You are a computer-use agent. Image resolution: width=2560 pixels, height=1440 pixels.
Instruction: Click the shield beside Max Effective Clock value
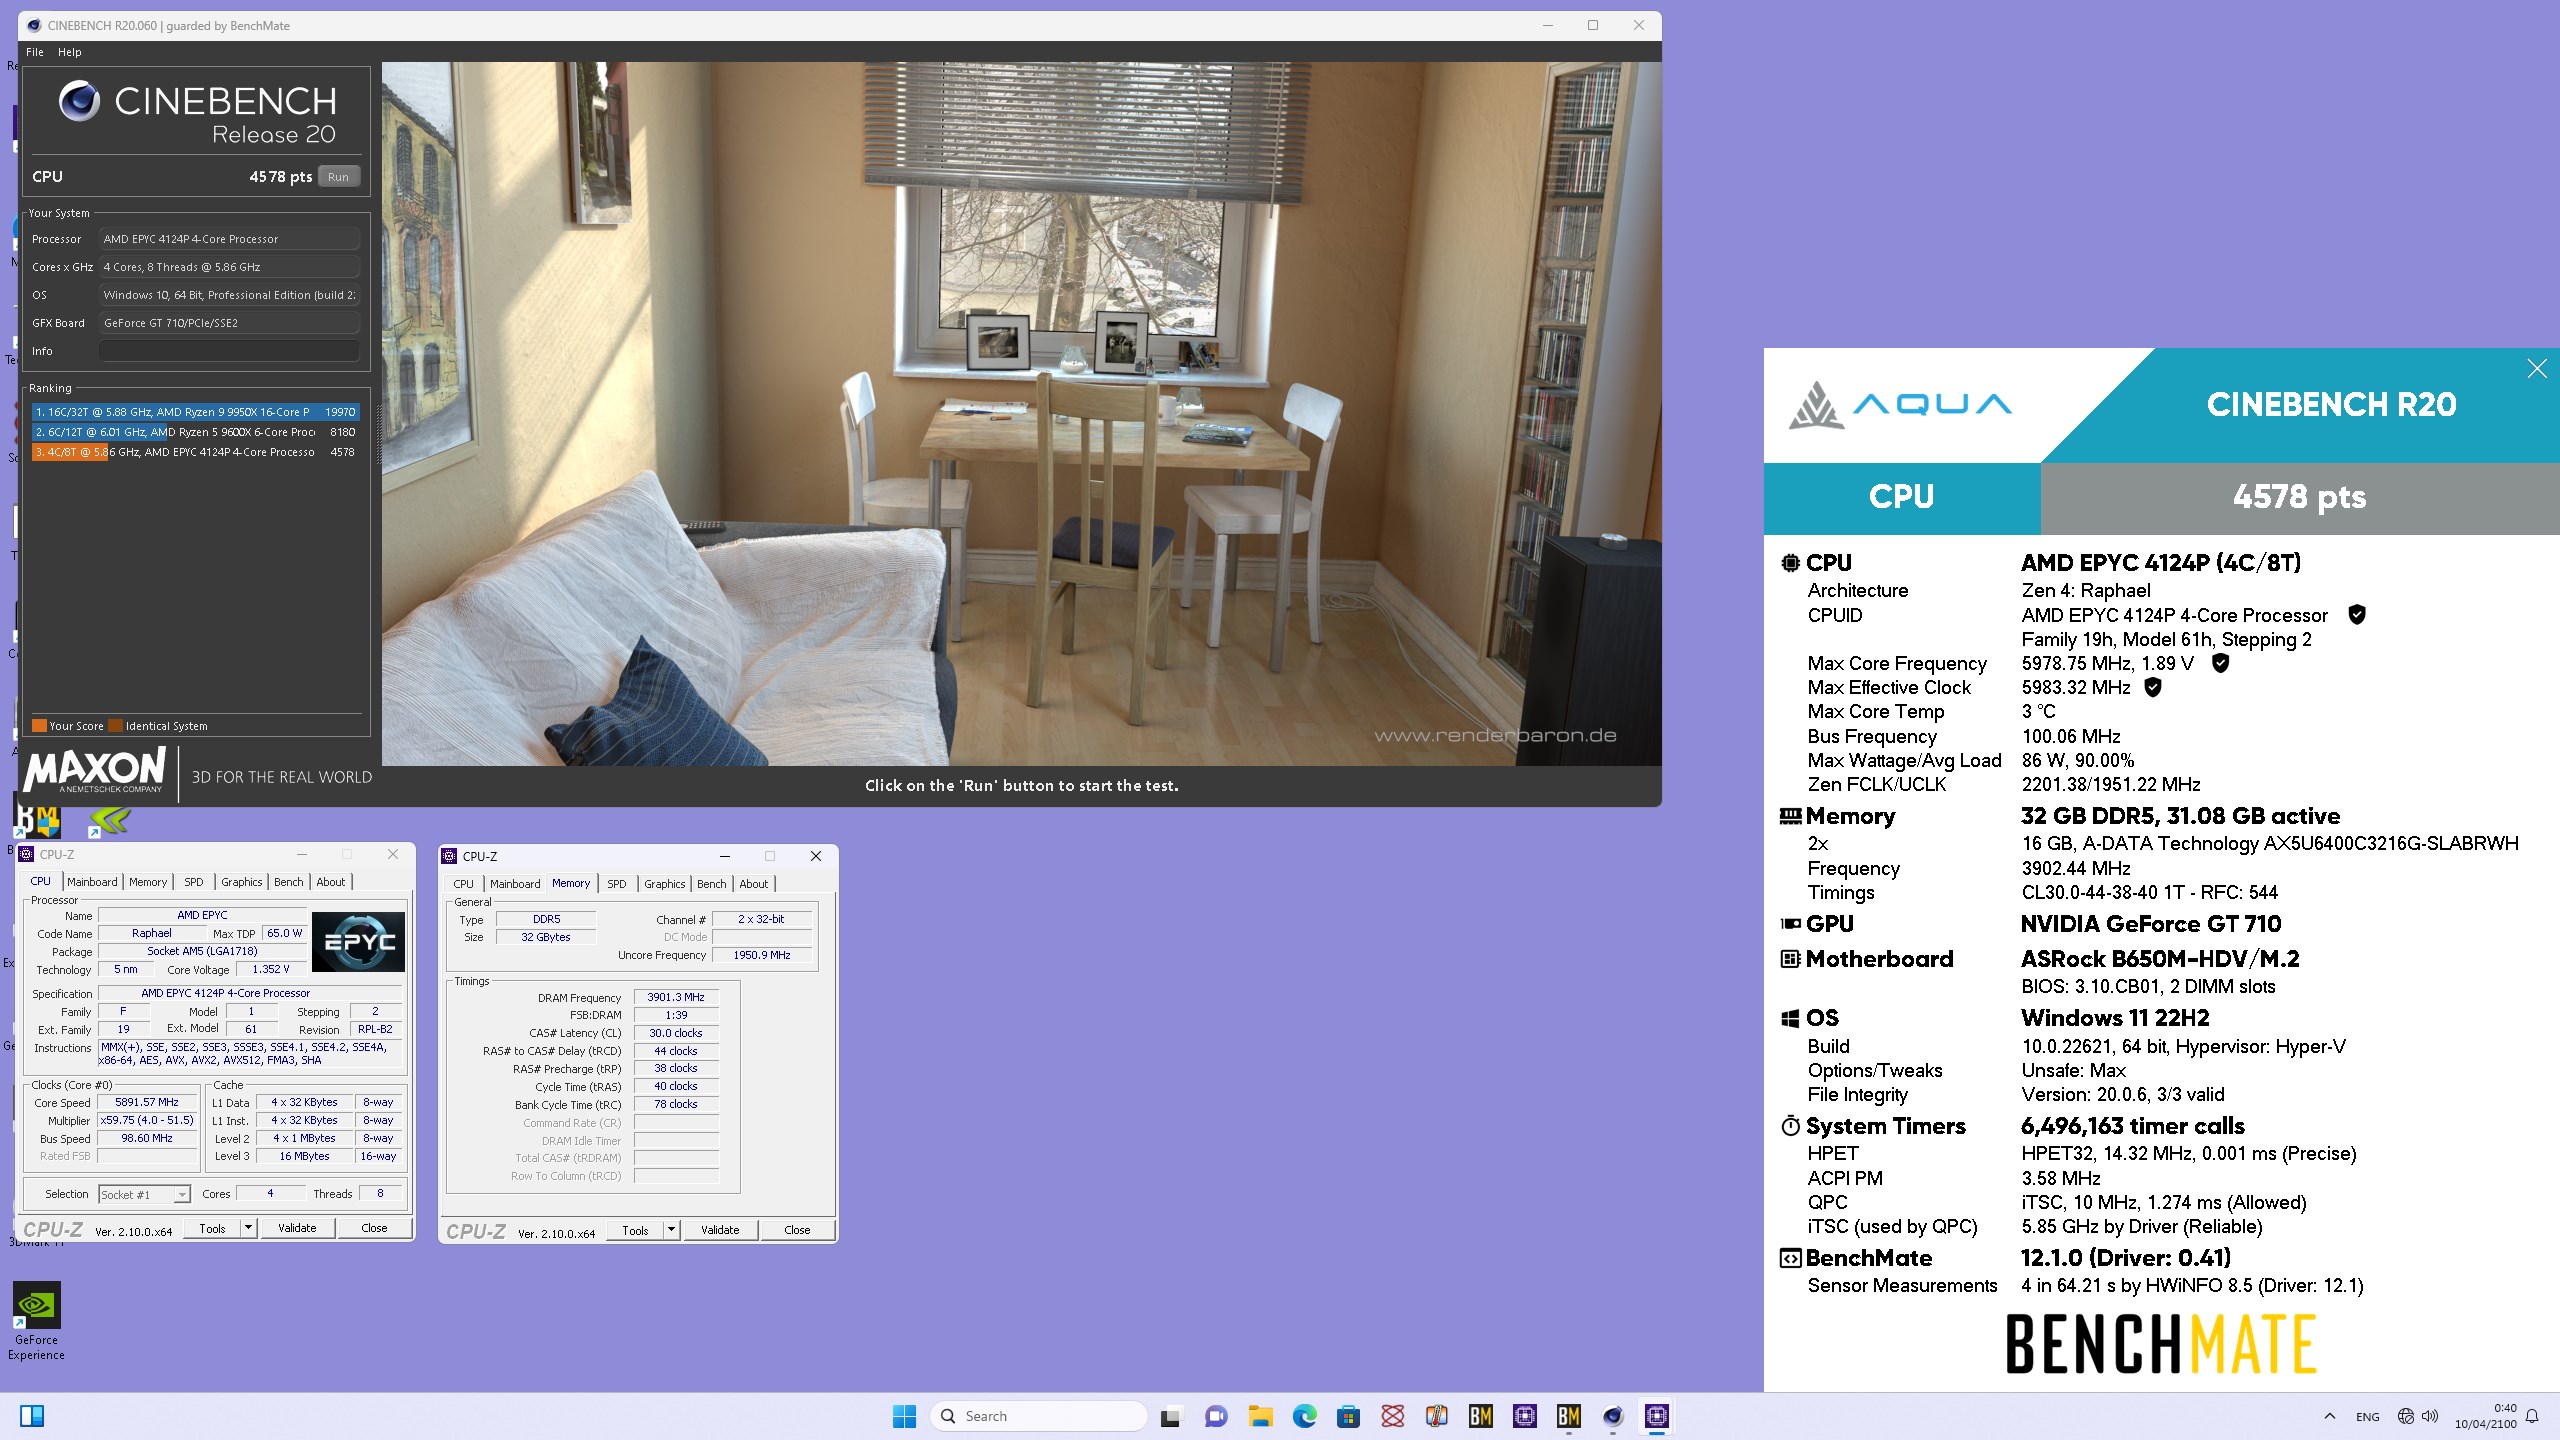click(x=2153, y=687)
